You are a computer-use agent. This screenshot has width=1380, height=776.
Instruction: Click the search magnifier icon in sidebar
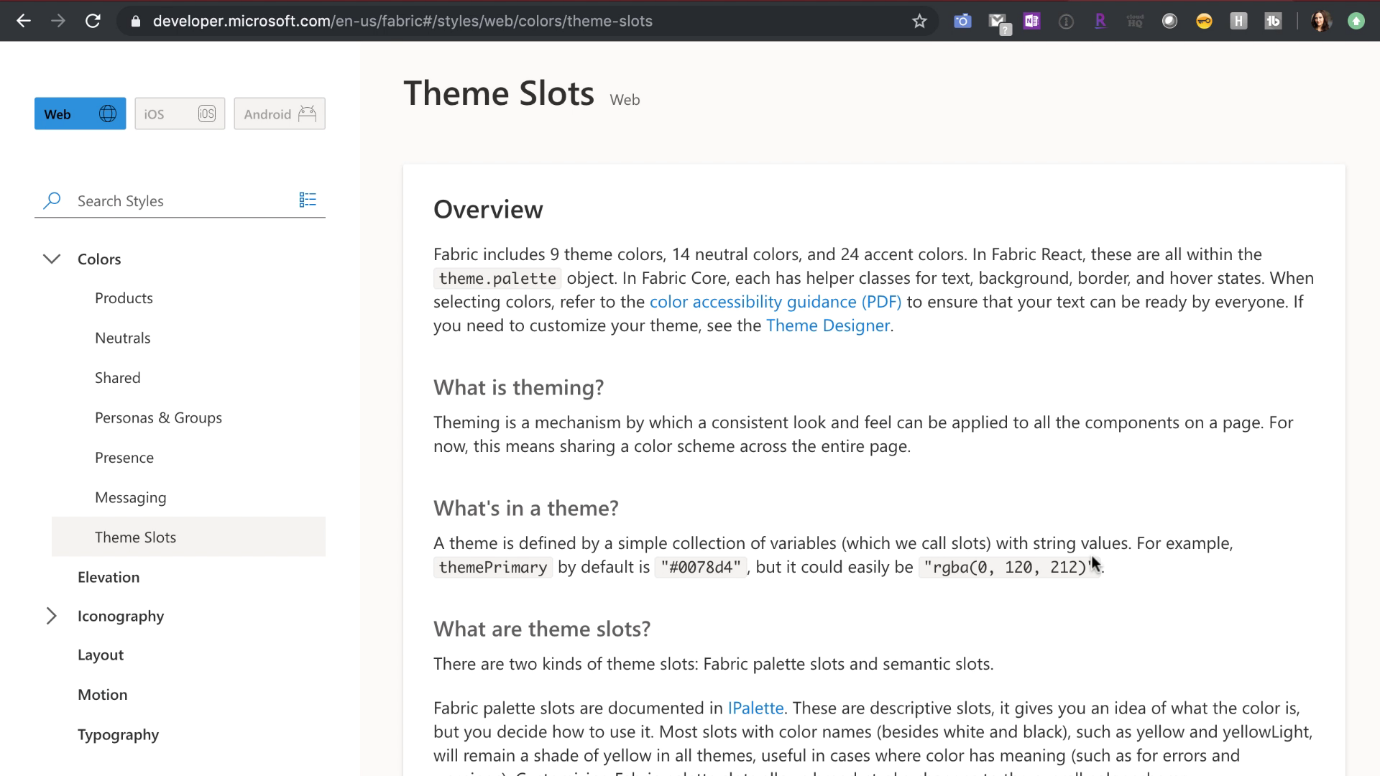click(x=52, y=201)
